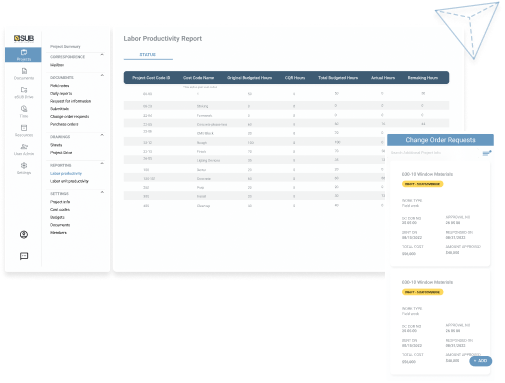Collapse the Settings section in project menu
Image resolution: width=505 pixels, height=383 pixels.
[102, 192]
